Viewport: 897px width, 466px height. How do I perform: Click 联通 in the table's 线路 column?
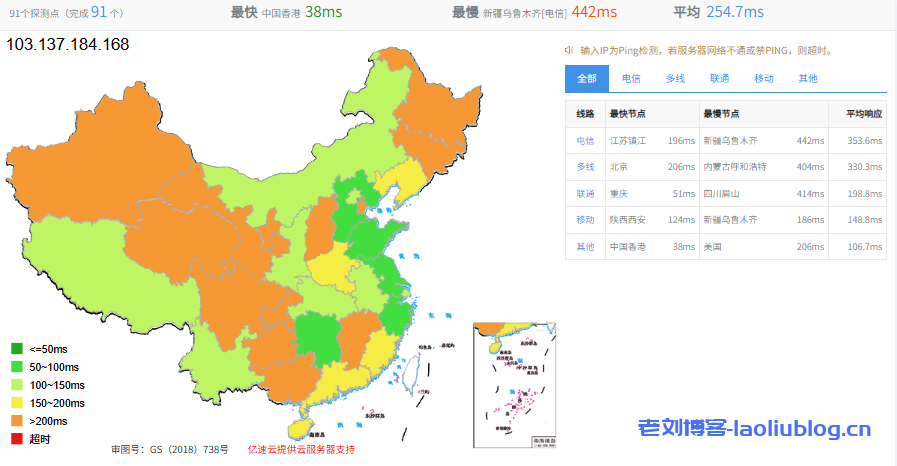coord(585,193)
